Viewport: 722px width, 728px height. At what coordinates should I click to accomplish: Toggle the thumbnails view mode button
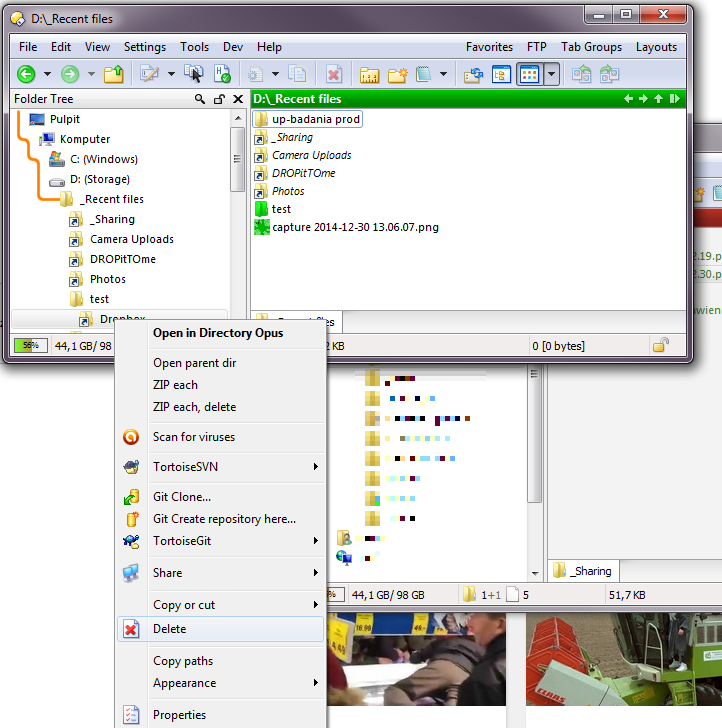530,74
